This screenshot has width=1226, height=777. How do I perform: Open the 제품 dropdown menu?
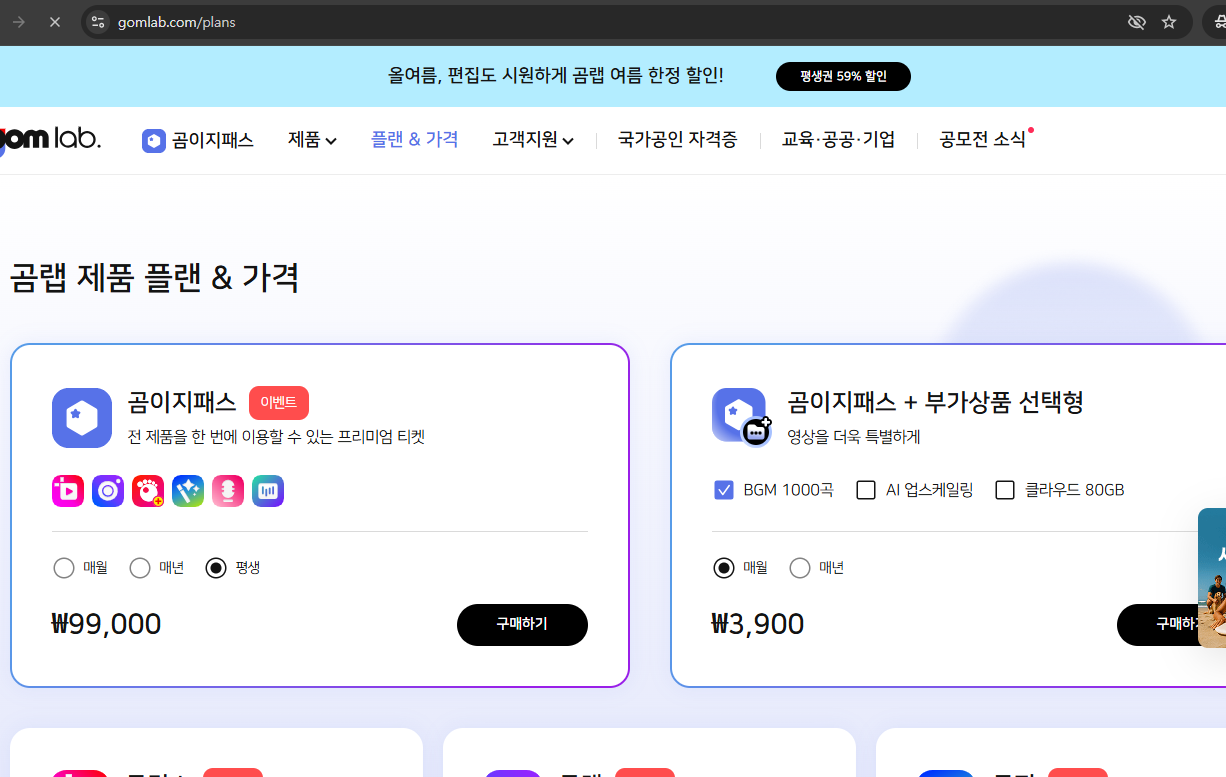[311, 140]
